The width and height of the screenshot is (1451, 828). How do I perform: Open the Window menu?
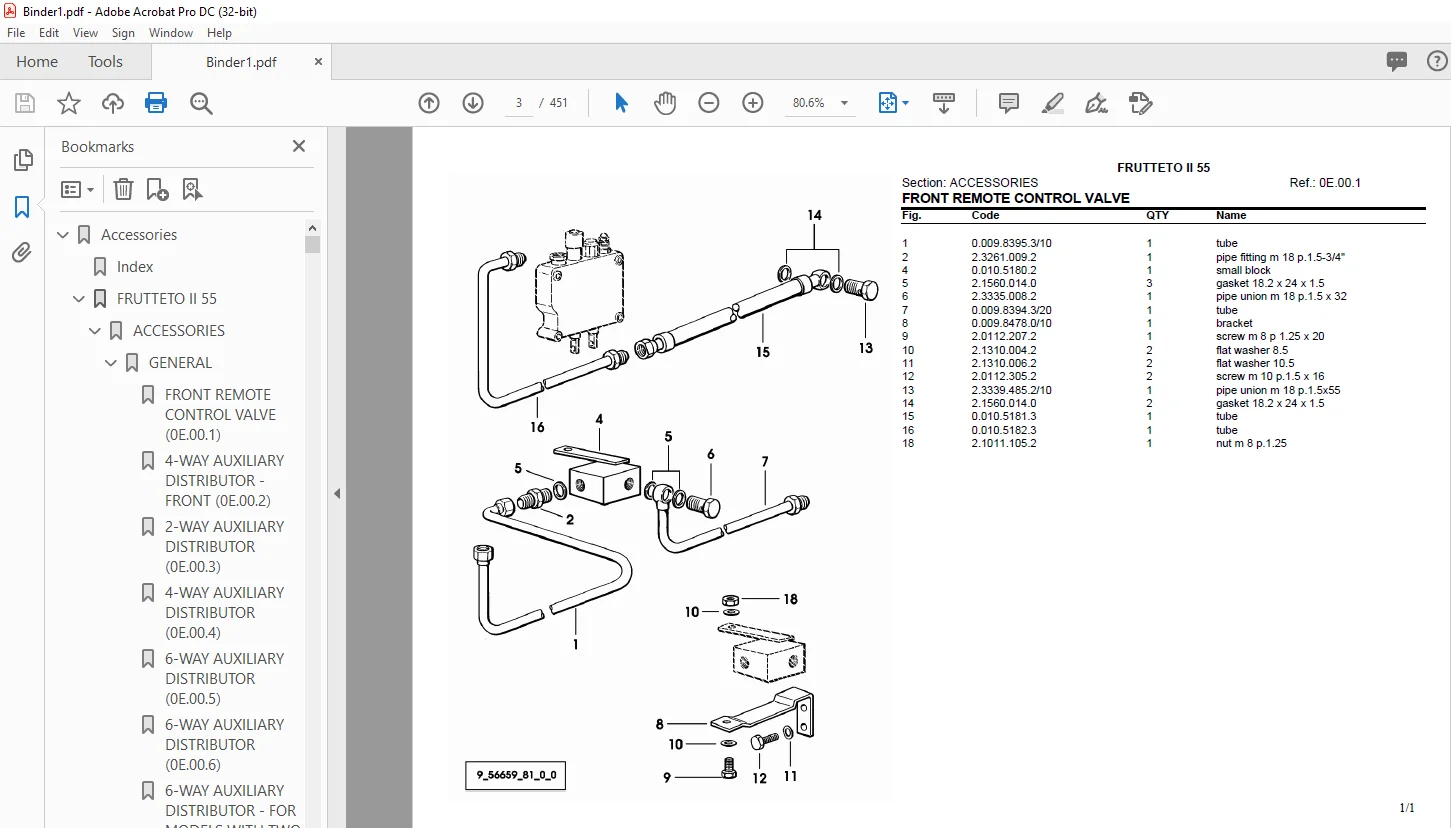tap(171, 33)
